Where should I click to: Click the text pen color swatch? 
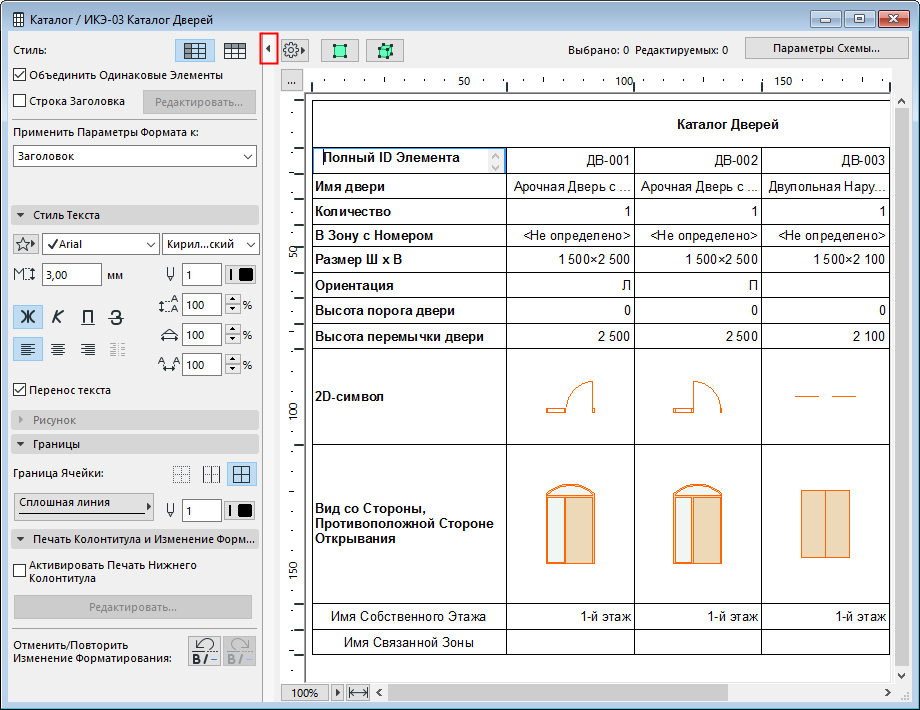click(242, 275)
